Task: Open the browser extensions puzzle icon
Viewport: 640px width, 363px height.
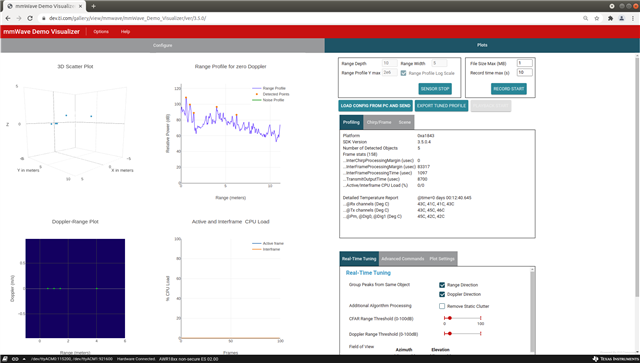Action: pyautogui.click(x=610, y=18)
